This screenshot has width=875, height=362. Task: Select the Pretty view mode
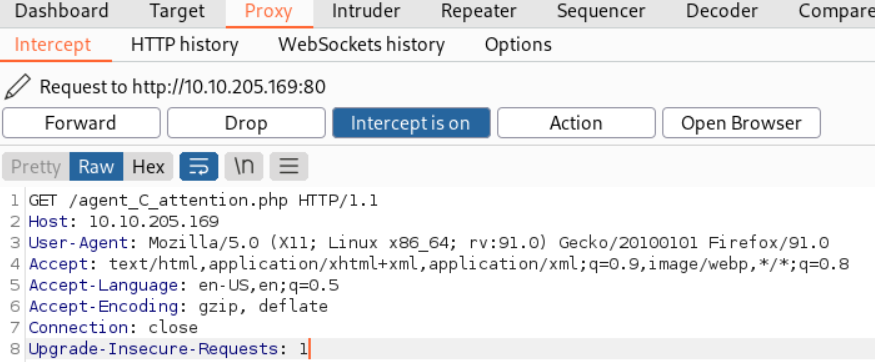pos(36,167)
